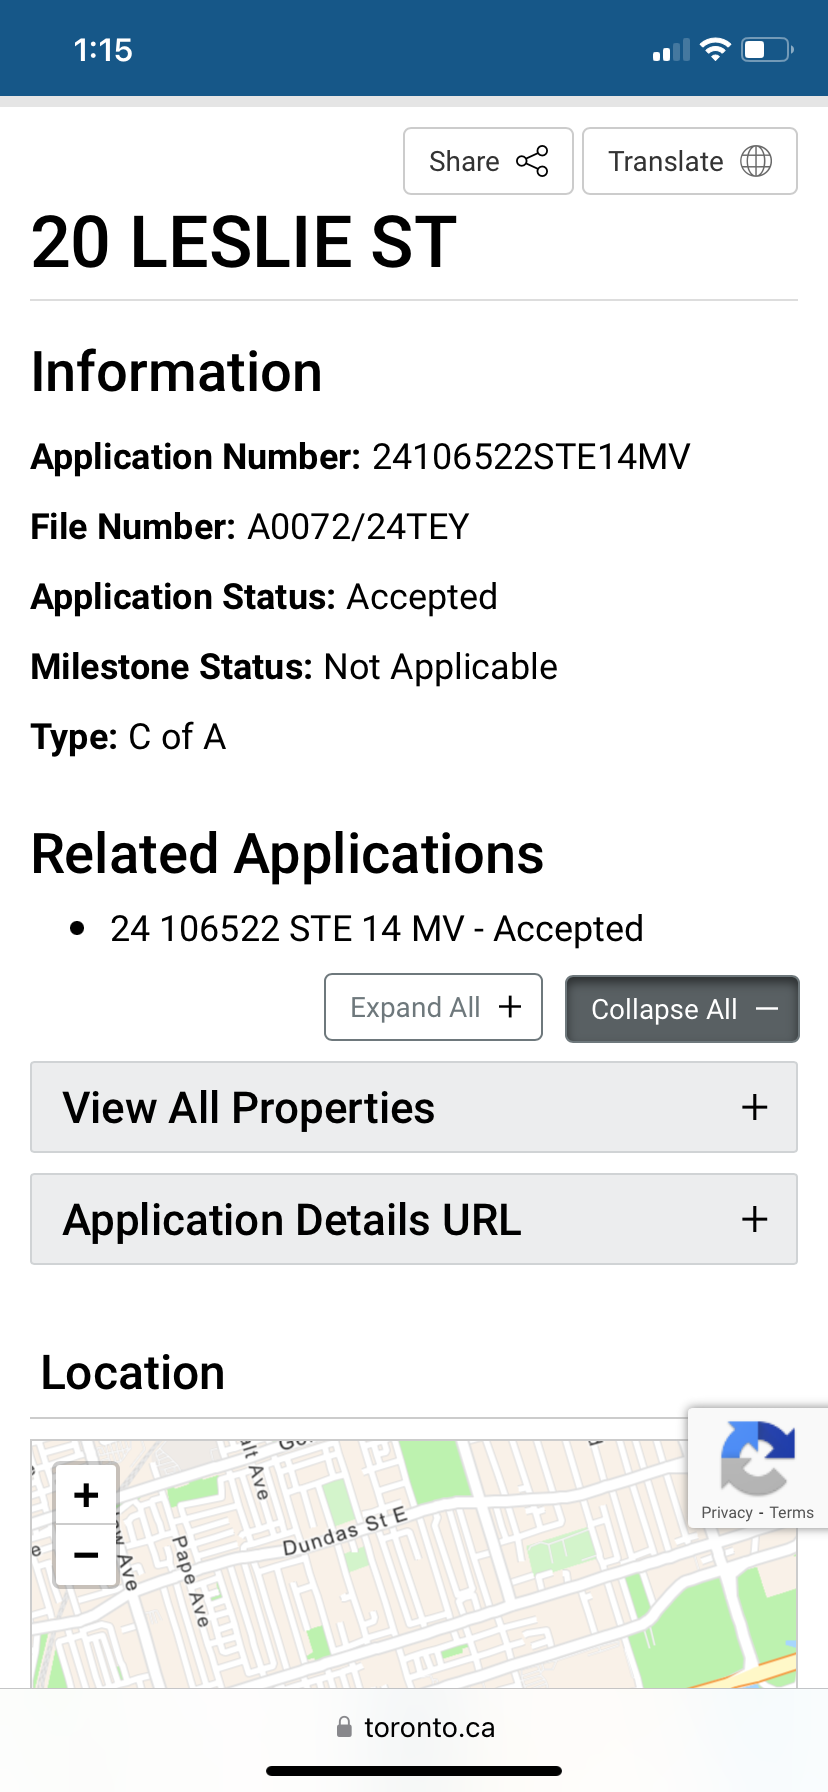The width and height of the screenshot is (828, 1792).
Task: Open the reCAPTCHA Privacy link
Action: click(726, 1512)
